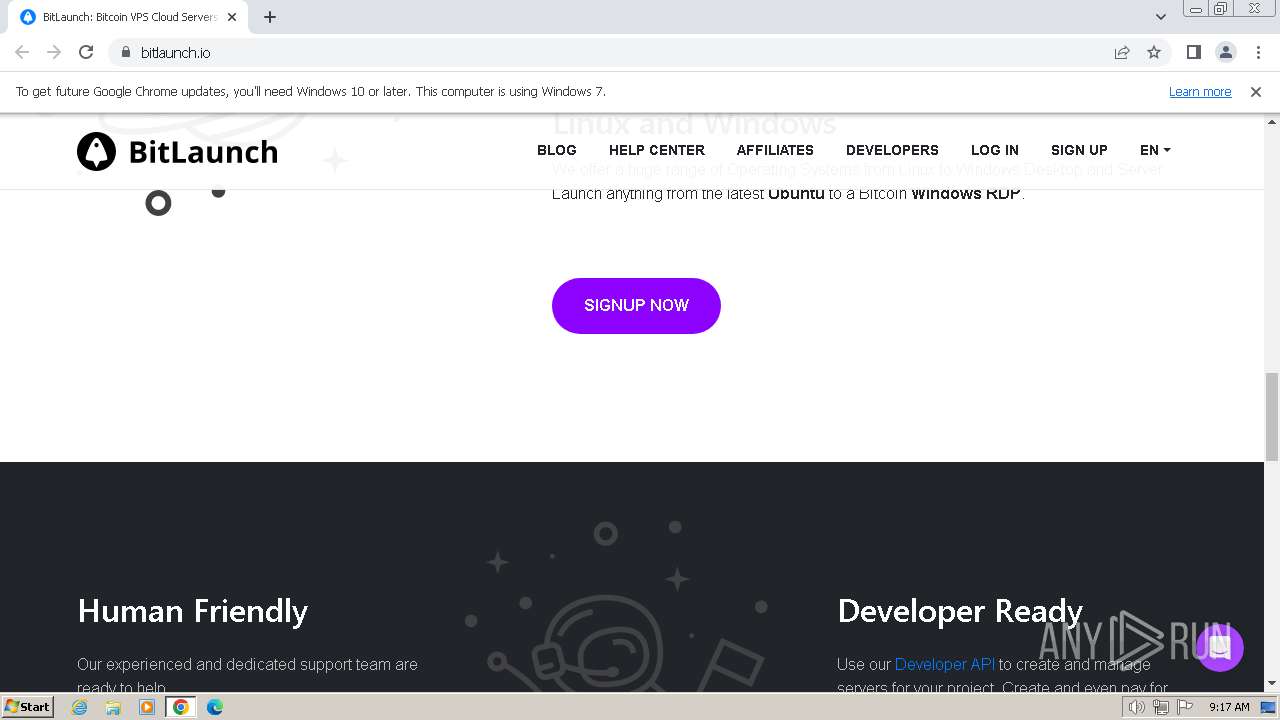Image resolution: width=1280 pixels, height=720 pixels.
Task: Open Chrome three-dot menu
Action: [x=1257, y=52]
